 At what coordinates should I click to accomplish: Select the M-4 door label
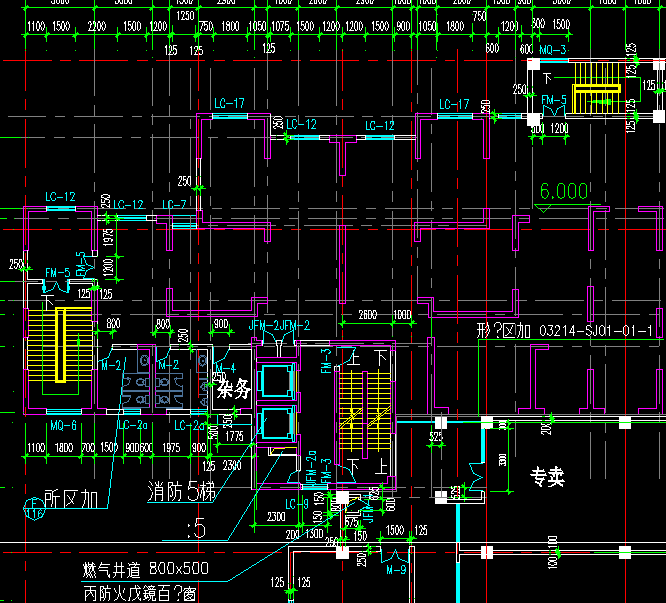click(226, 367)
